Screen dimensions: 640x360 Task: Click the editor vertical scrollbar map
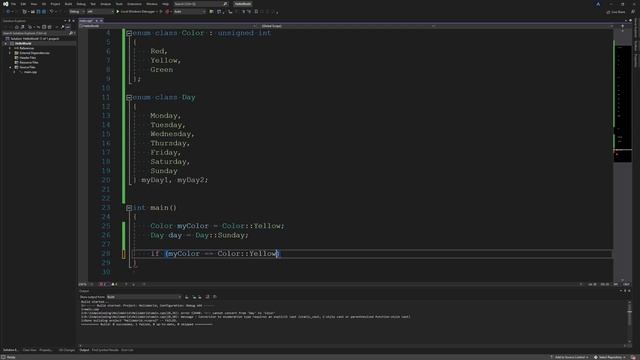pyautogui.click(x=622, y=155)
